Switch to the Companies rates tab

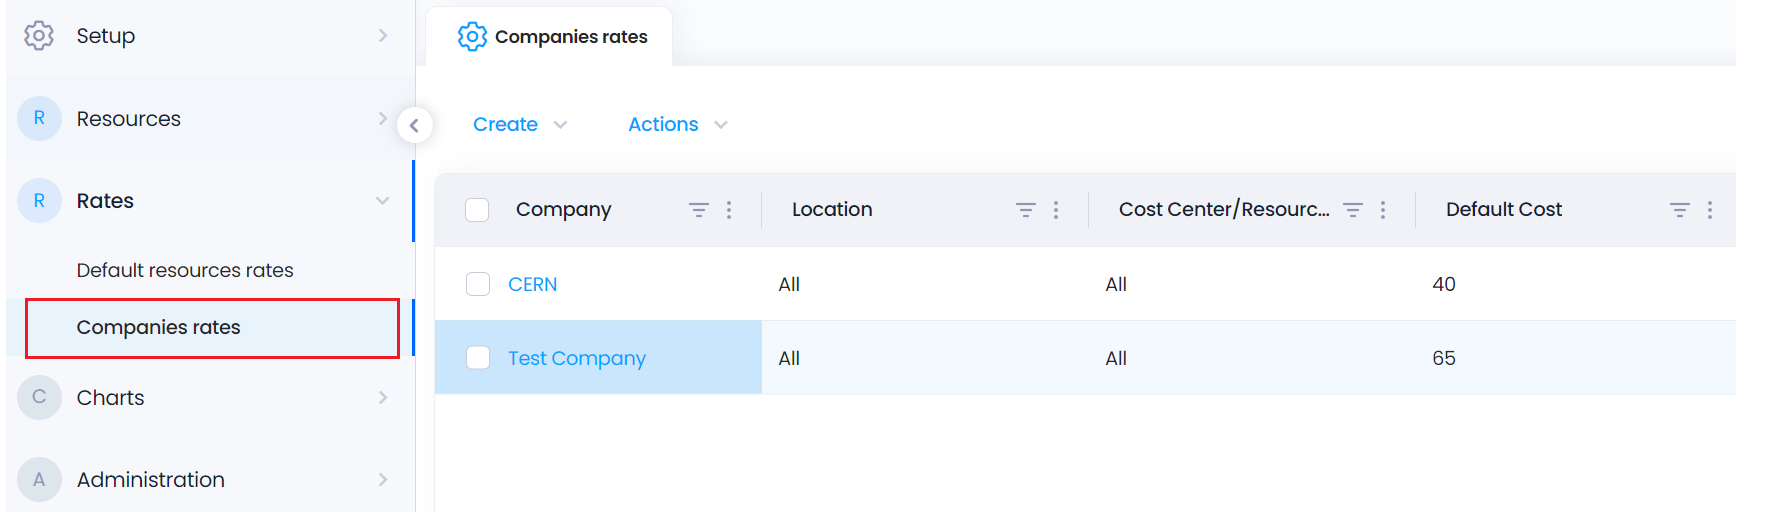click(552, 37)
